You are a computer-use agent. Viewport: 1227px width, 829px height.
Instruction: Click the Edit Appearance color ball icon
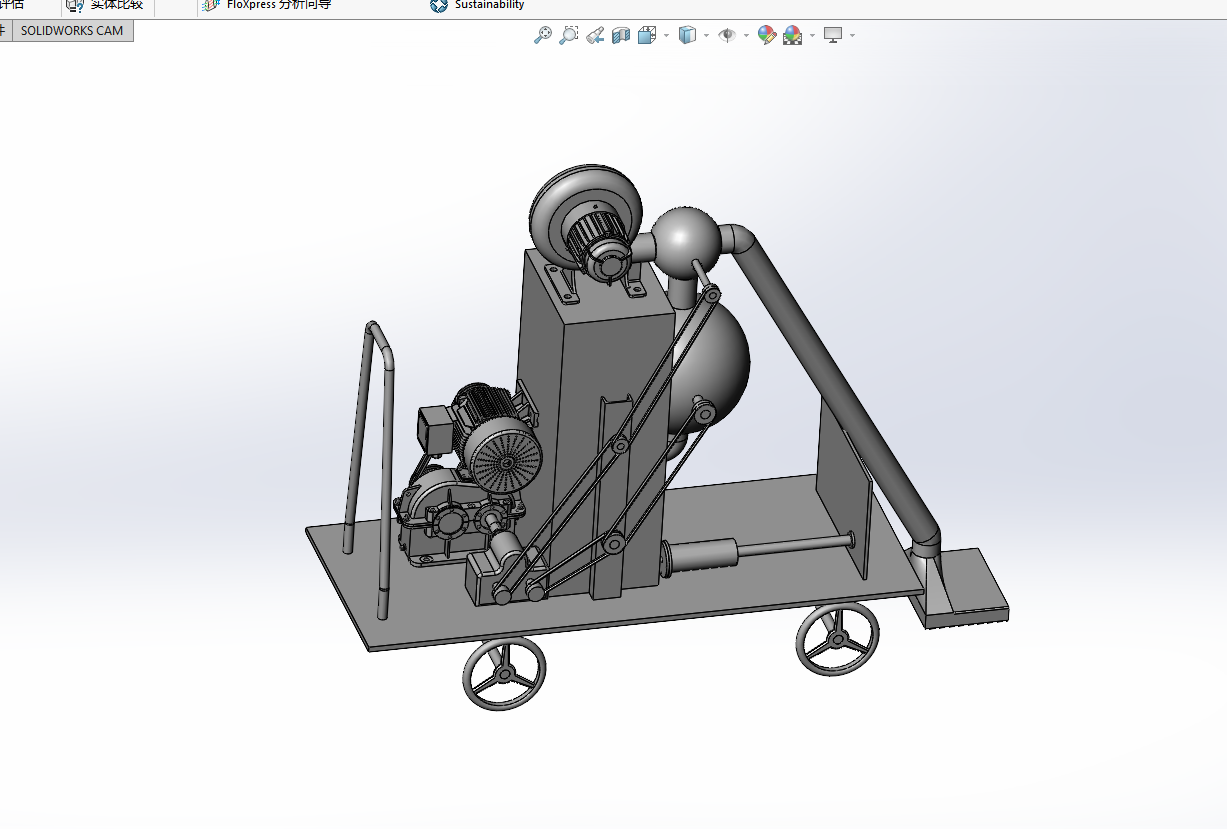[x=767, y=35]
